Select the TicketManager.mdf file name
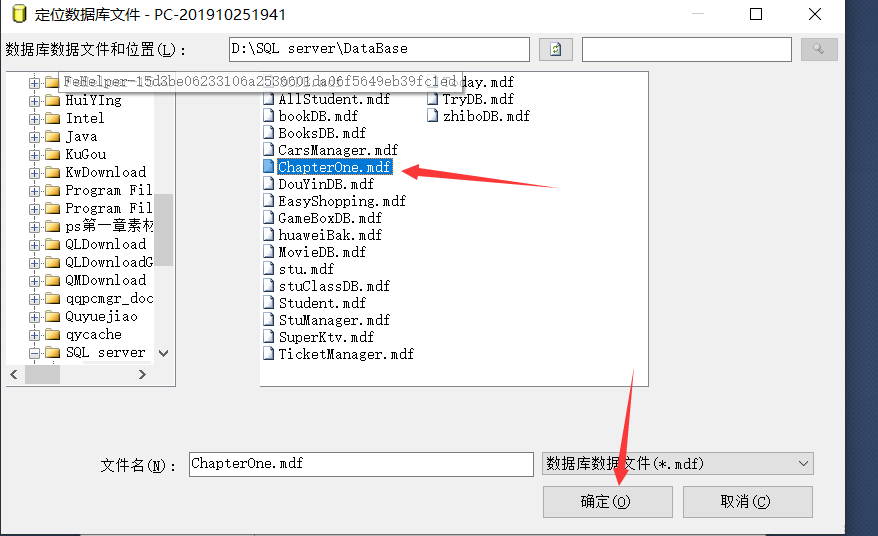The width and height of the screenshot is (878, 536). pos(346,355)
